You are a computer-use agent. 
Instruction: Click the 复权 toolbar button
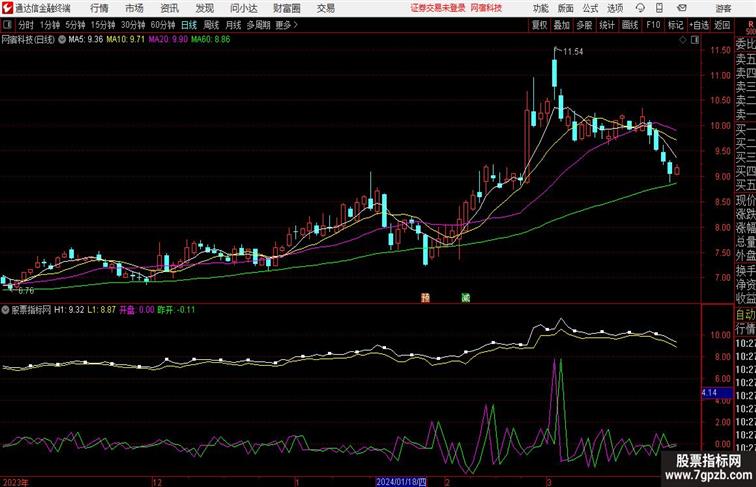tap(540, 25)
